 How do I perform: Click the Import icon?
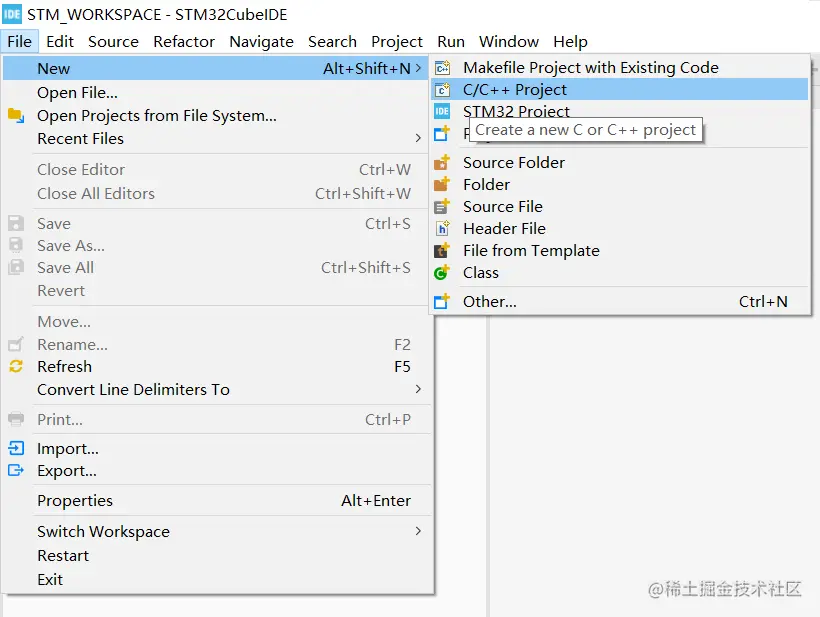(16, 448)
